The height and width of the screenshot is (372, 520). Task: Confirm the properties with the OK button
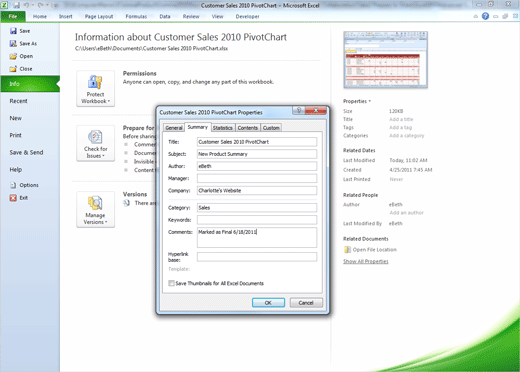pyautogui.click(x=268, y=303)
